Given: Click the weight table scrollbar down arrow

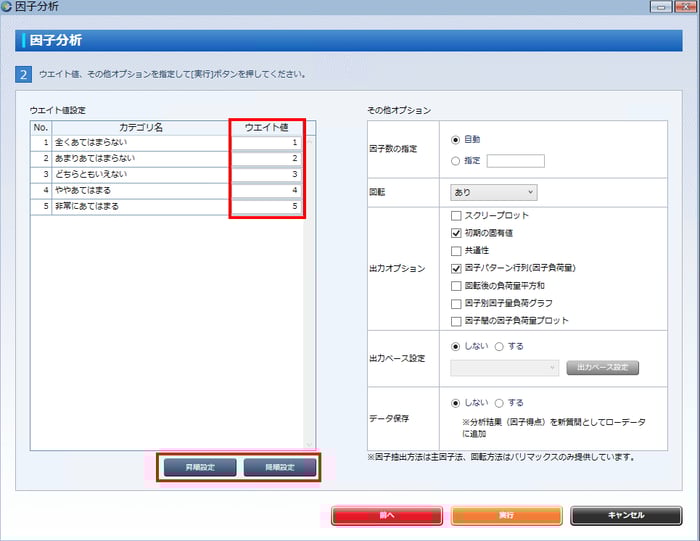Looking at the screenshot, I should point(309,445).
